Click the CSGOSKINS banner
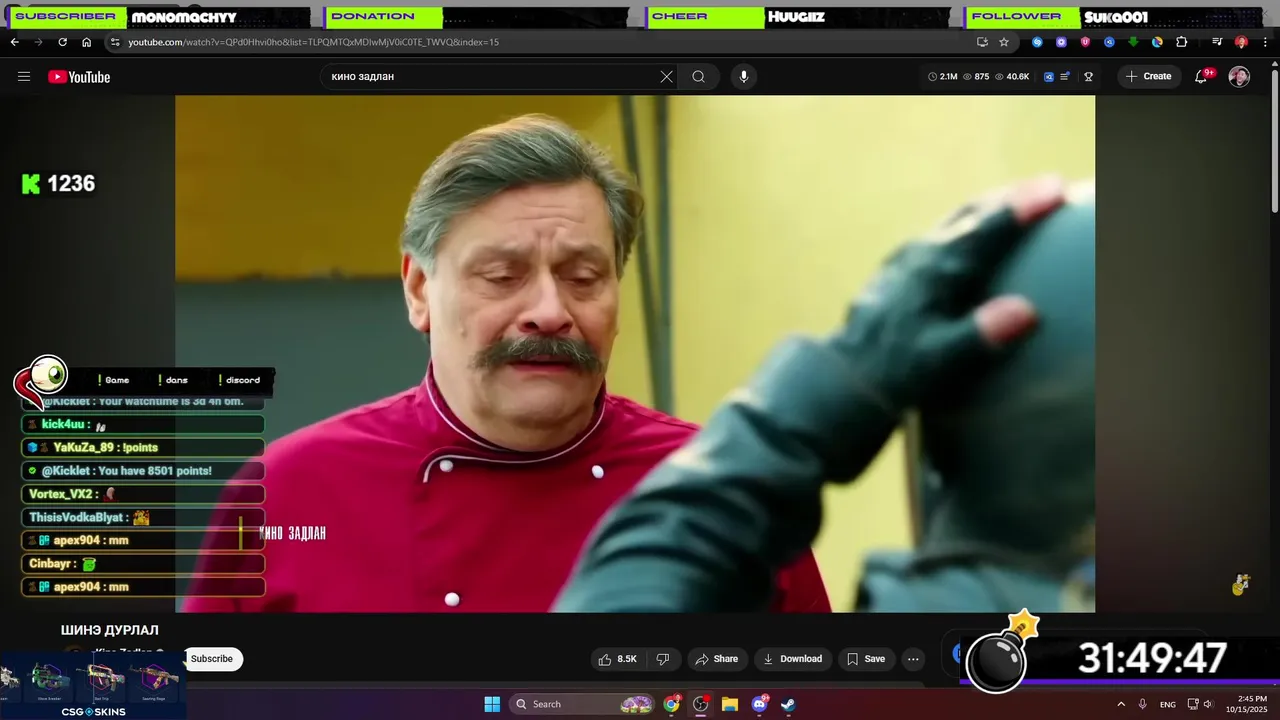 click(x=93, y=684)
